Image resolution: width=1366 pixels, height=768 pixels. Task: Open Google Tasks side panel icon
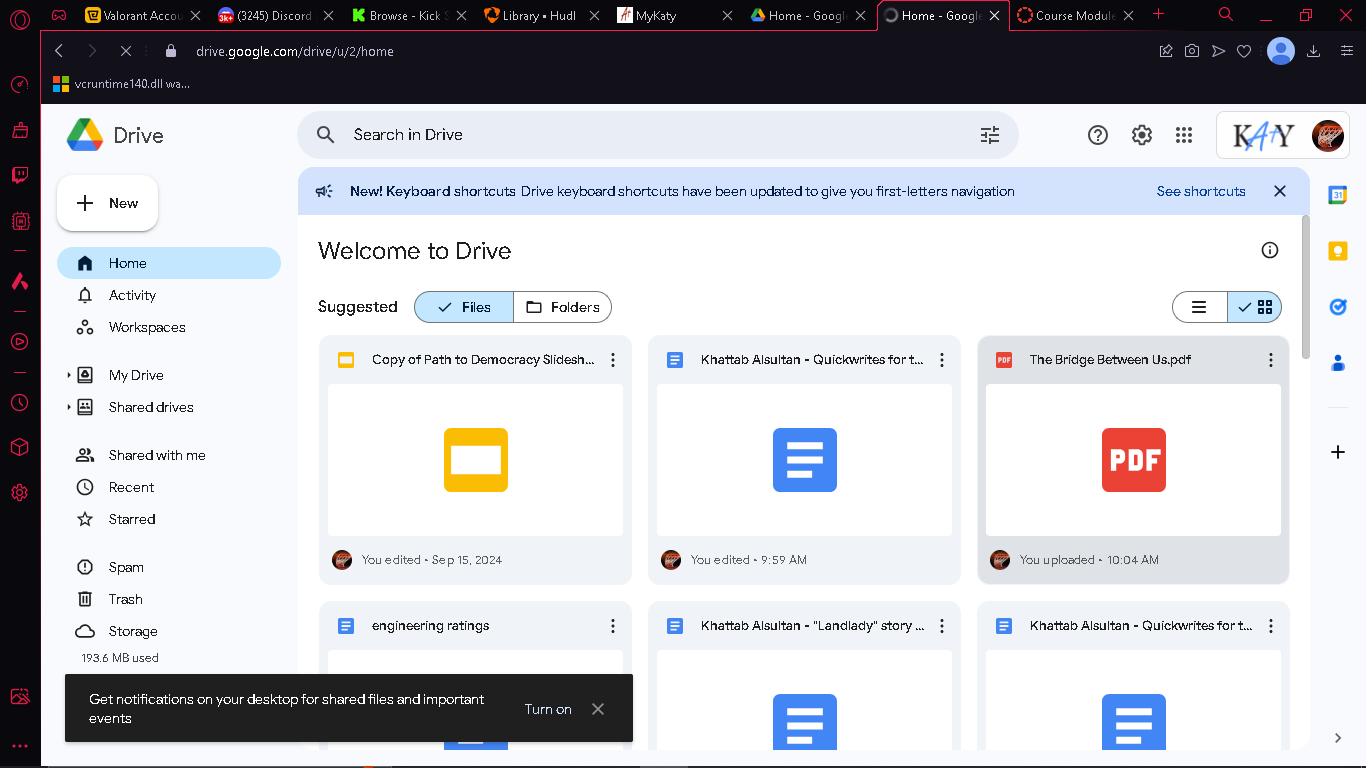1337,307
